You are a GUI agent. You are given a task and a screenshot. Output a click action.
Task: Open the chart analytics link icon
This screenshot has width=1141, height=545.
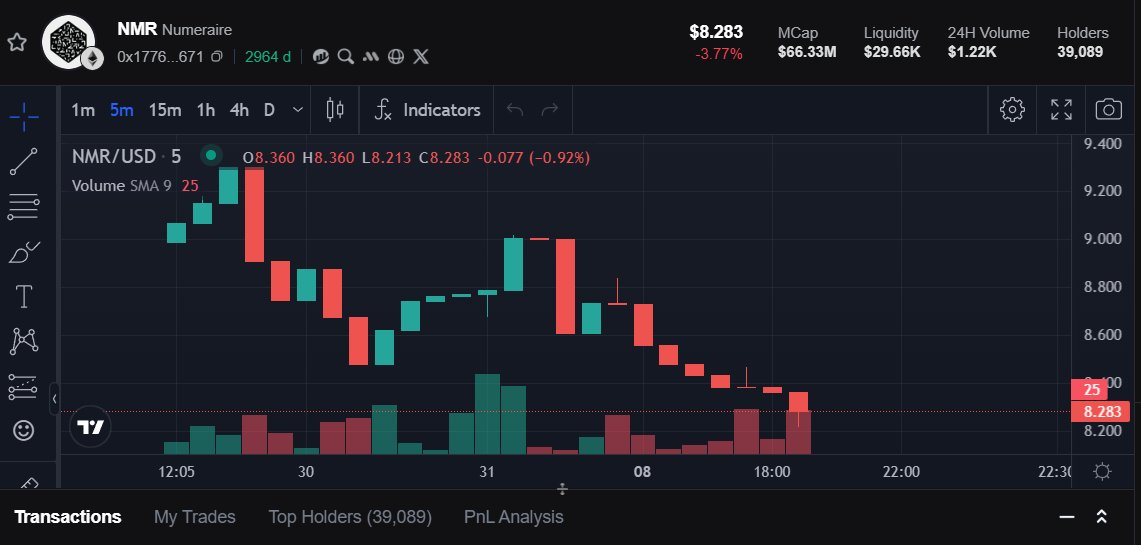321,57
